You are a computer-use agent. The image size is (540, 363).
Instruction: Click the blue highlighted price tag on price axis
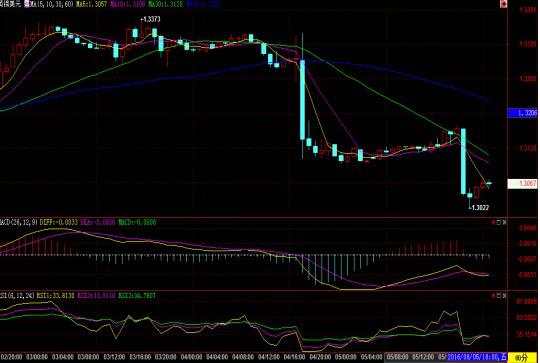pos(522,113)
